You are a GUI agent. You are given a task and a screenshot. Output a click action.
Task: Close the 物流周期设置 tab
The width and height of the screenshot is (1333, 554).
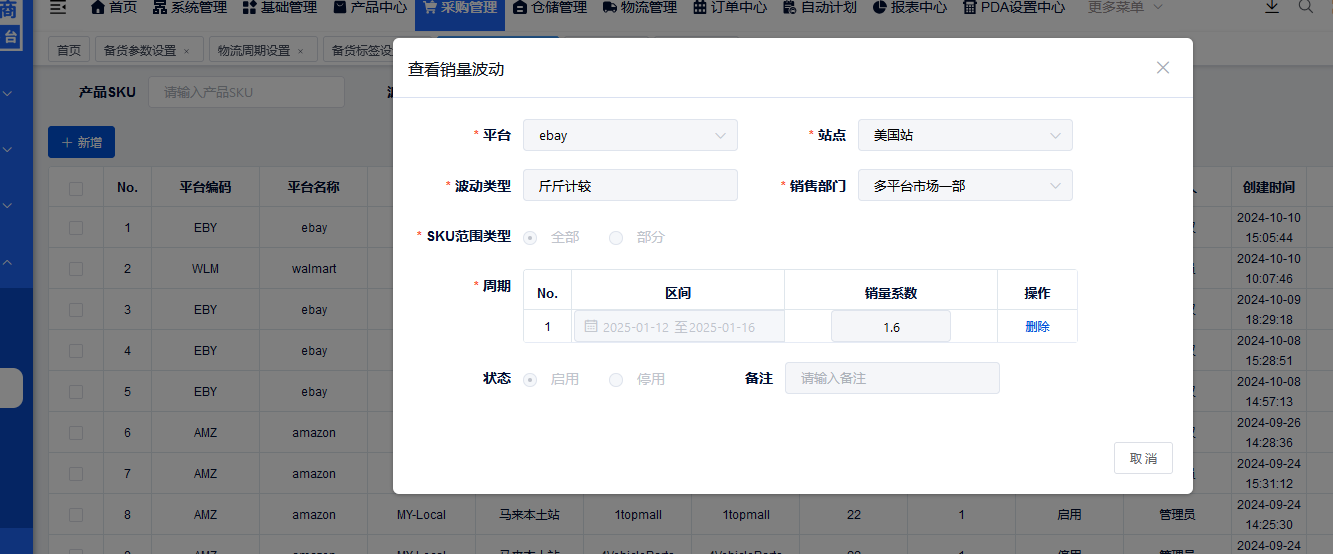[301, 51]
